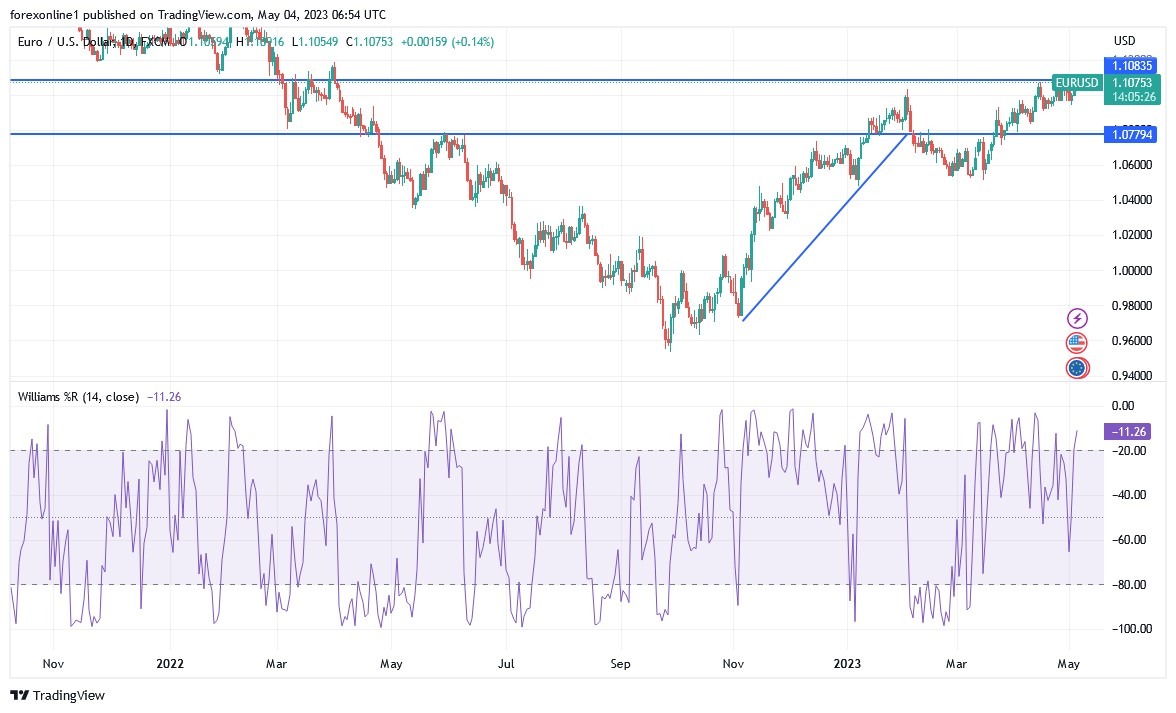1176x713 pixels.
Task: Click the 1.02000 price axis label
Action: (x=1132, y=235)
